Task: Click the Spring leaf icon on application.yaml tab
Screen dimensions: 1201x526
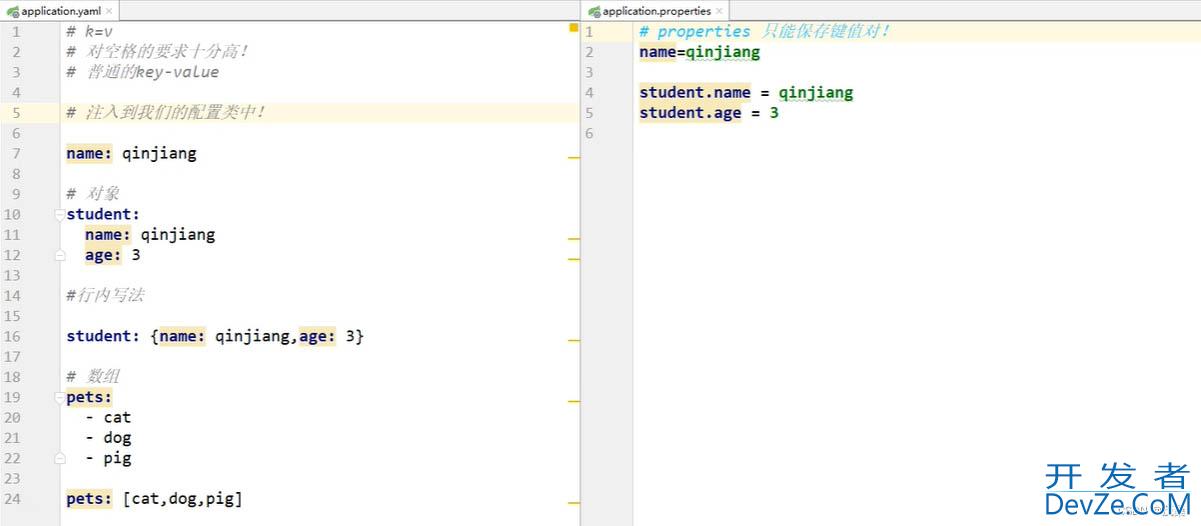Action: (x=11, y=11)
